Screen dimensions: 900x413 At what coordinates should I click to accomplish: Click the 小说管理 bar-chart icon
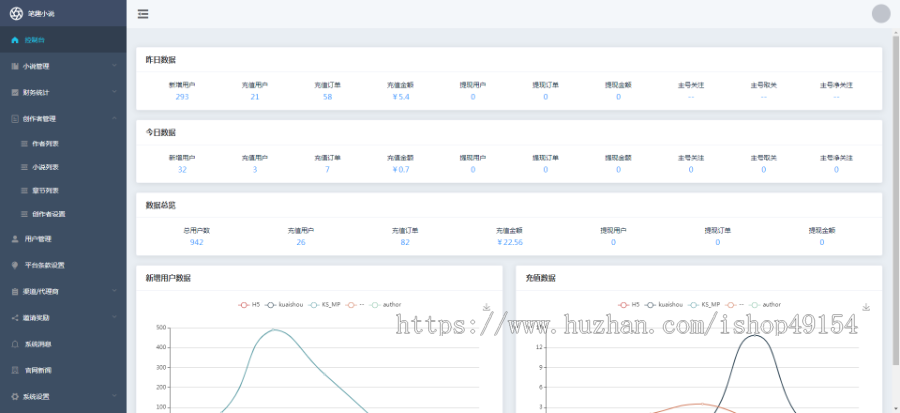click(15, 66)
